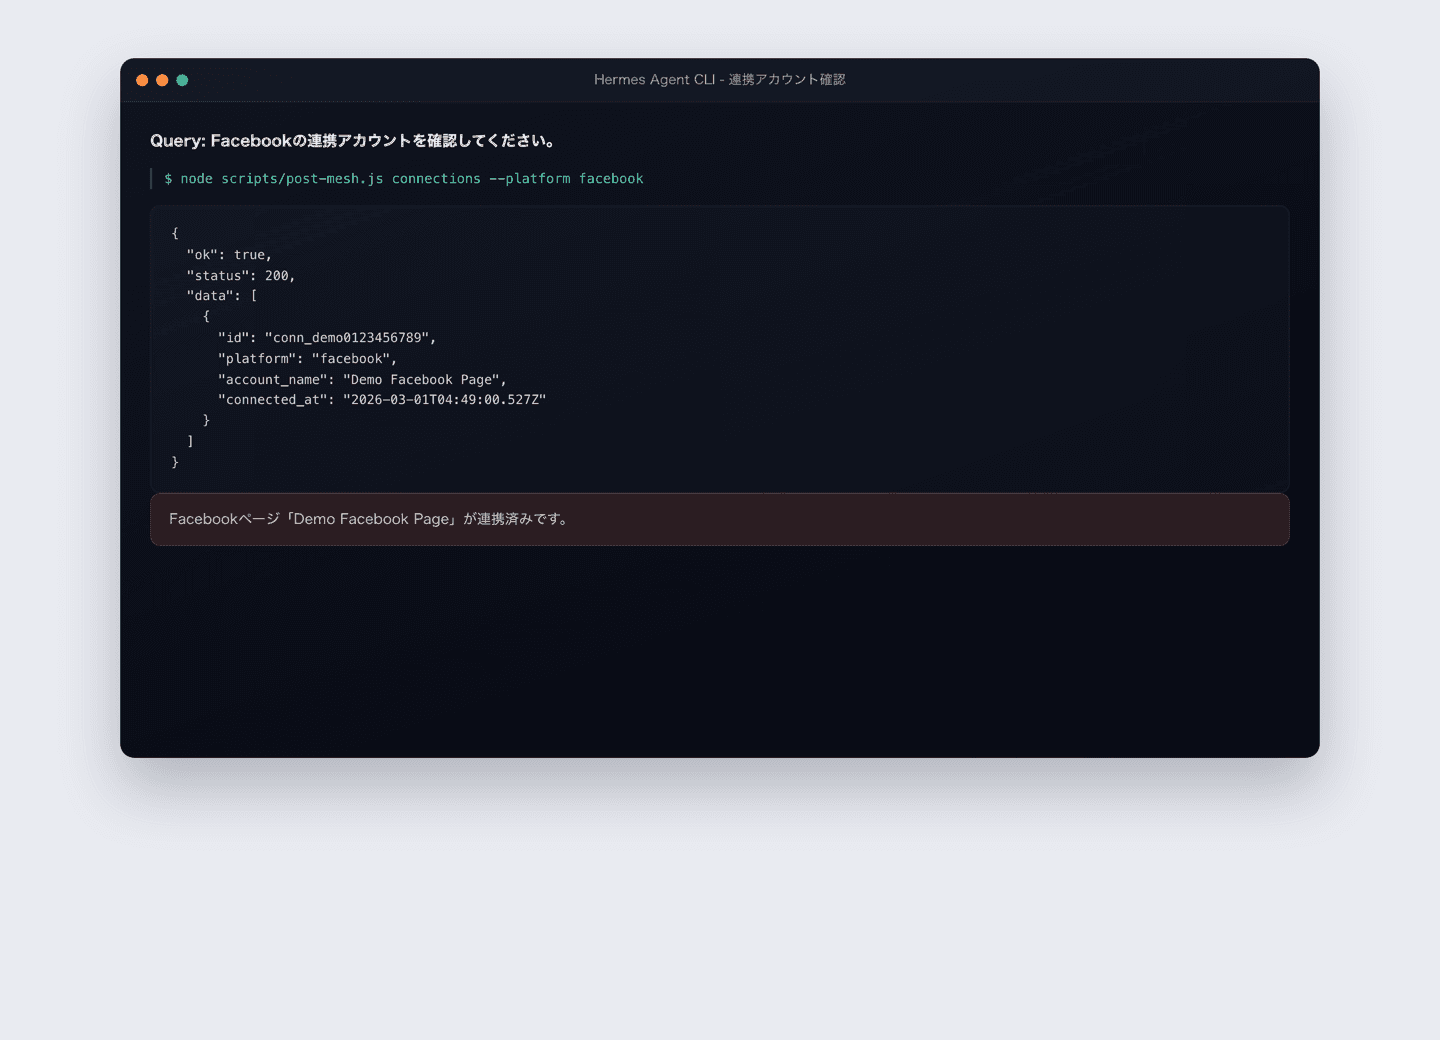Click the dollar prompt symbol
The image size is (1440, 1040).
pos(168,179)
